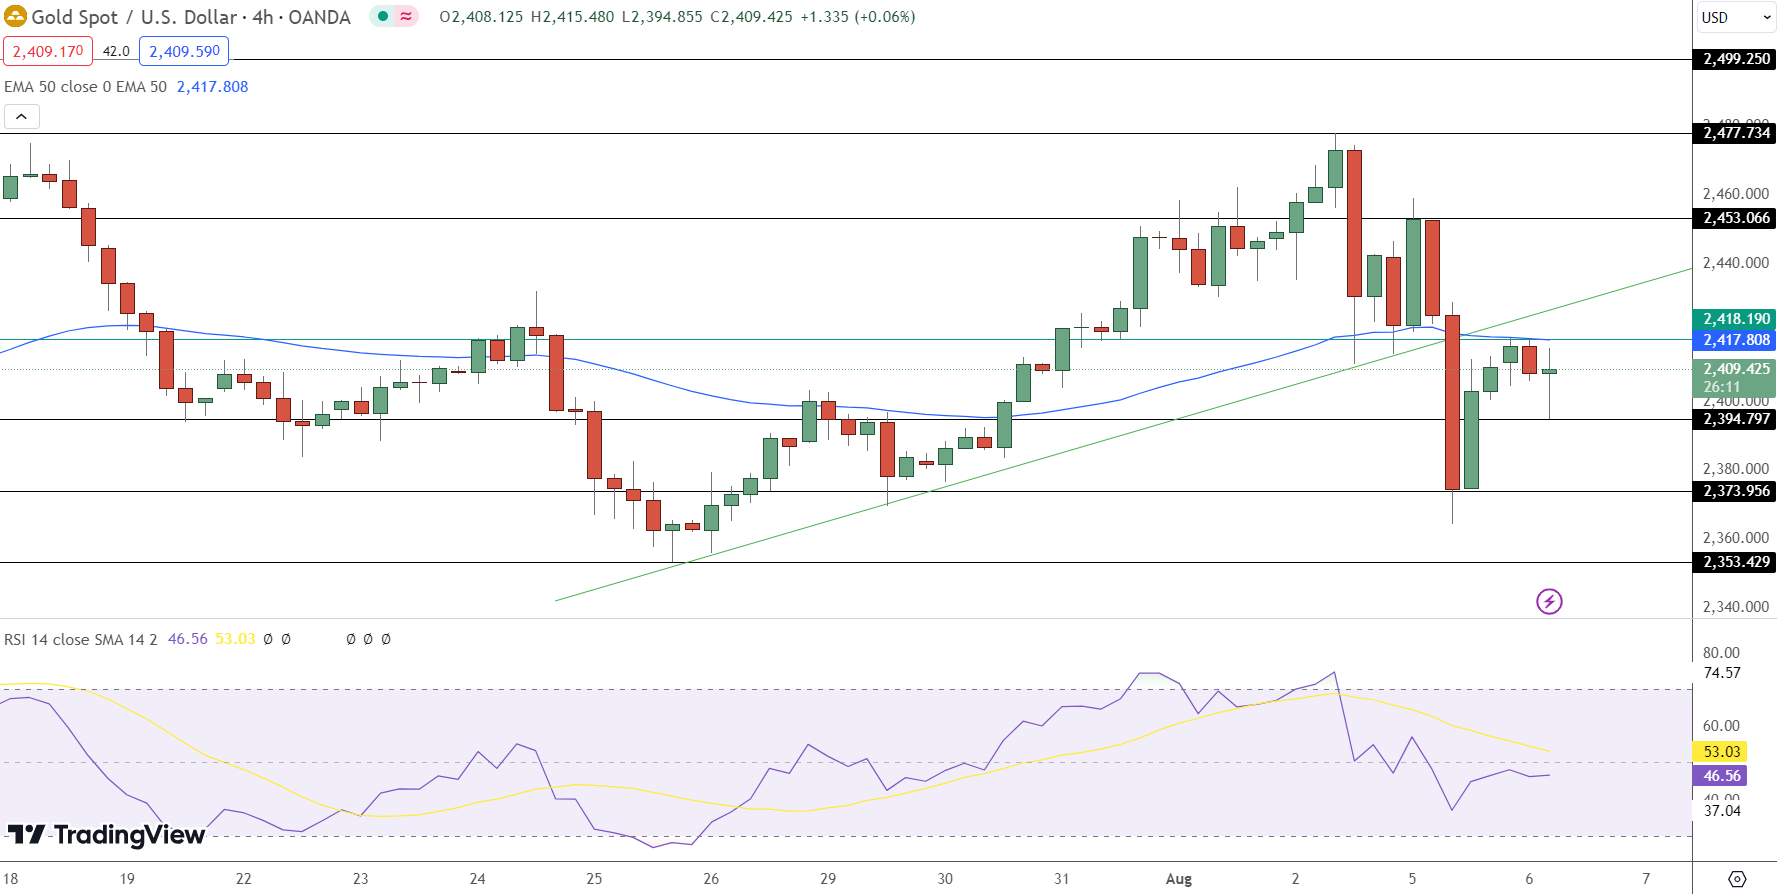Screen dimensions: 1777x894
Task: Select the RSI 14 indicator legend
Action: [x=80, y=639]
